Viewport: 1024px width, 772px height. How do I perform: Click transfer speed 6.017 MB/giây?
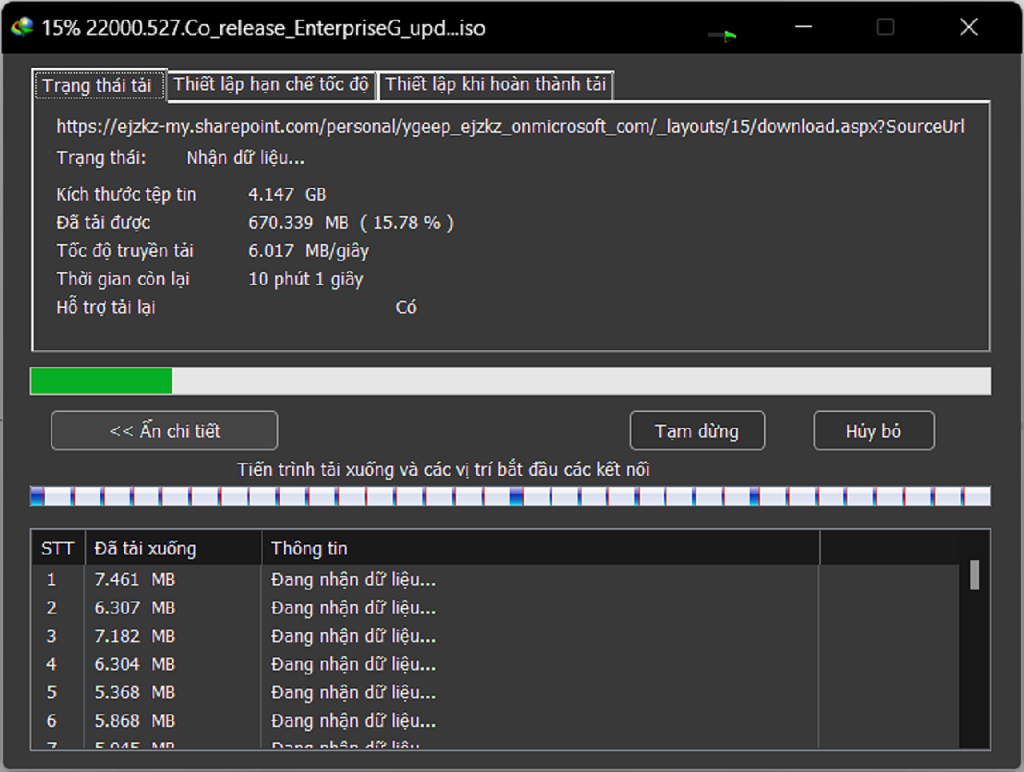tap(308, 251)
